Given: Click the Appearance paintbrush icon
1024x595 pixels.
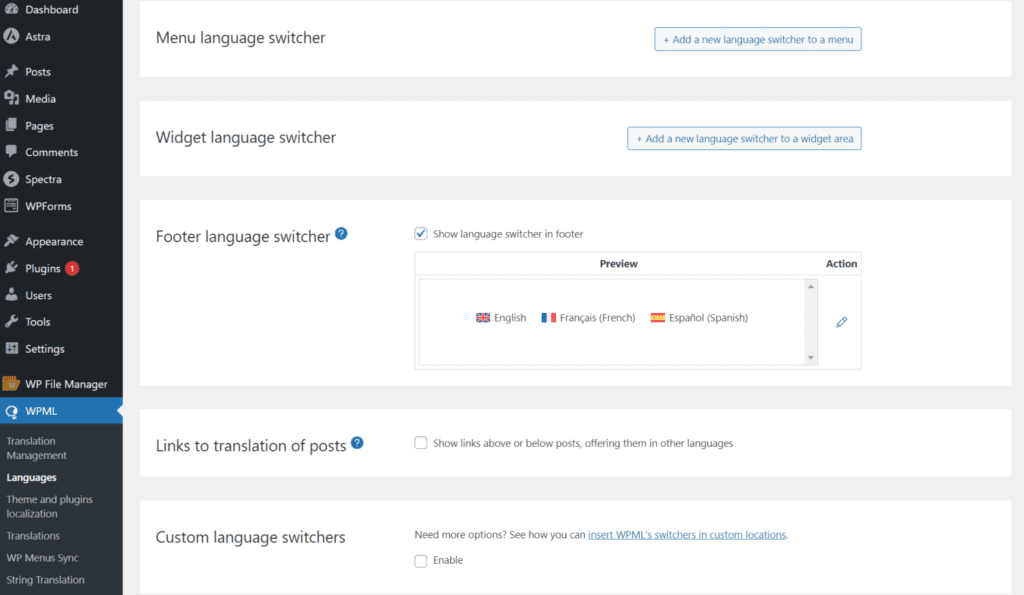Looking at the screenshot, I should click(x=11, y=241).
